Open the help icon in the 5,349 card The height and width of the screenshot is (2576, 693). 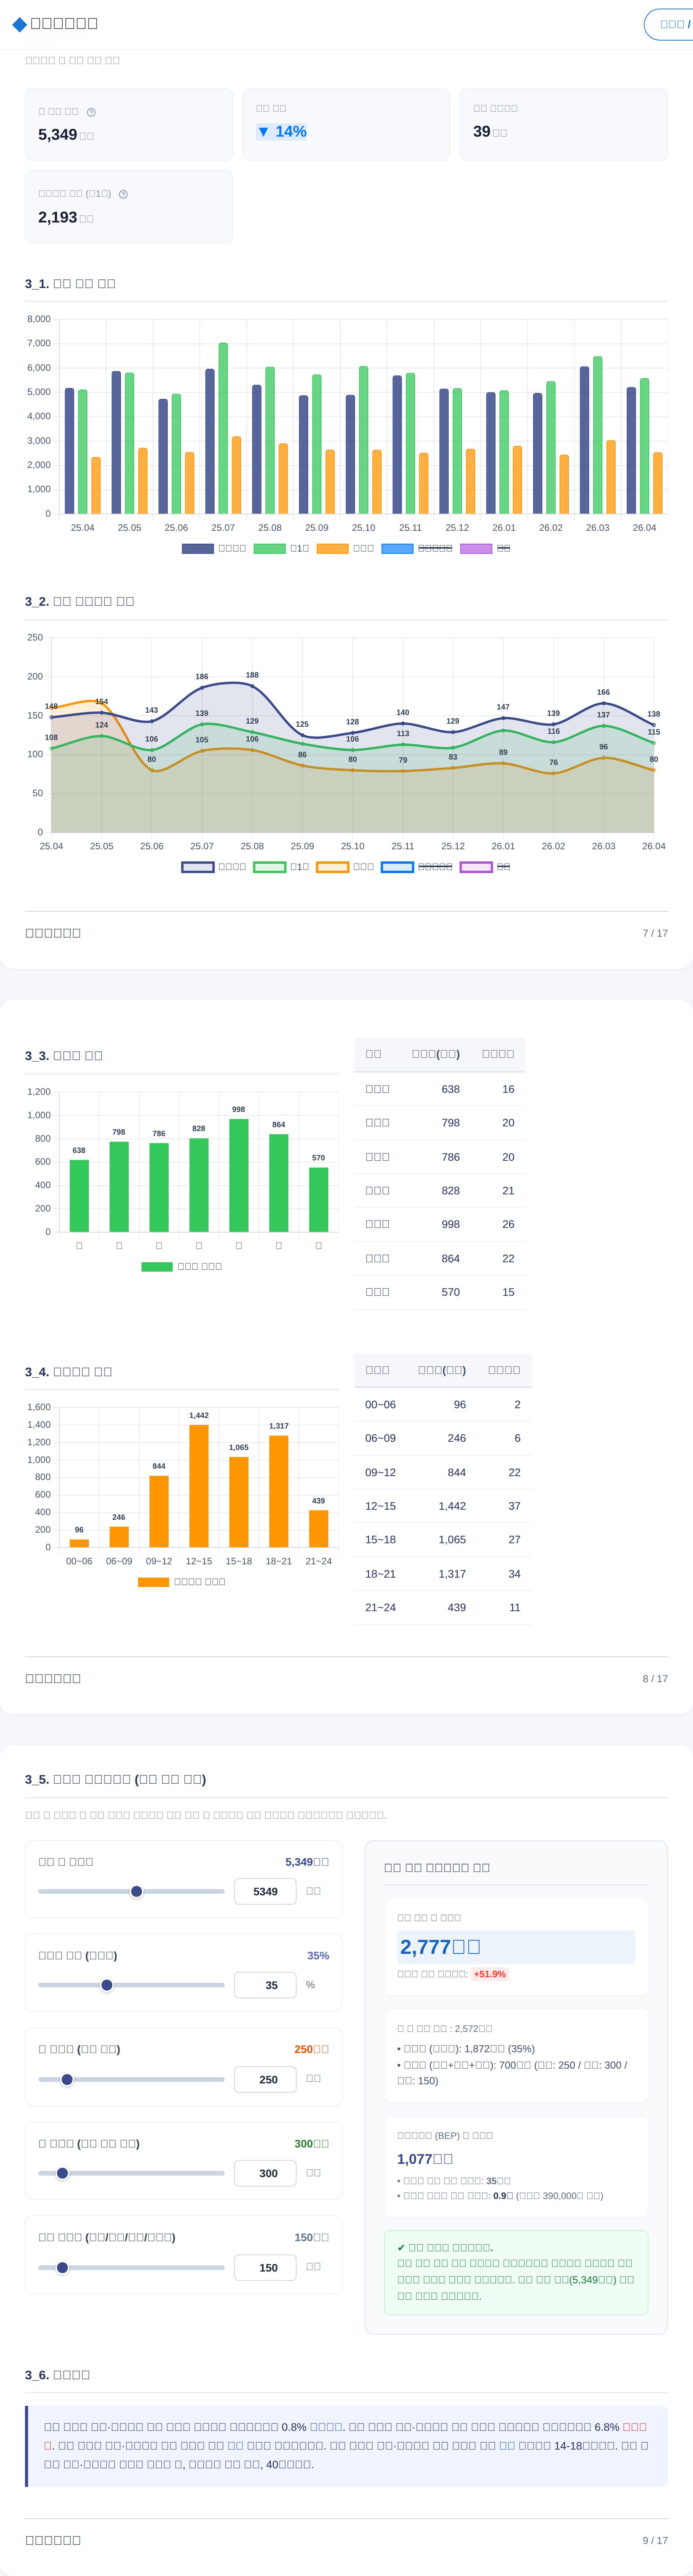point(91,112)
